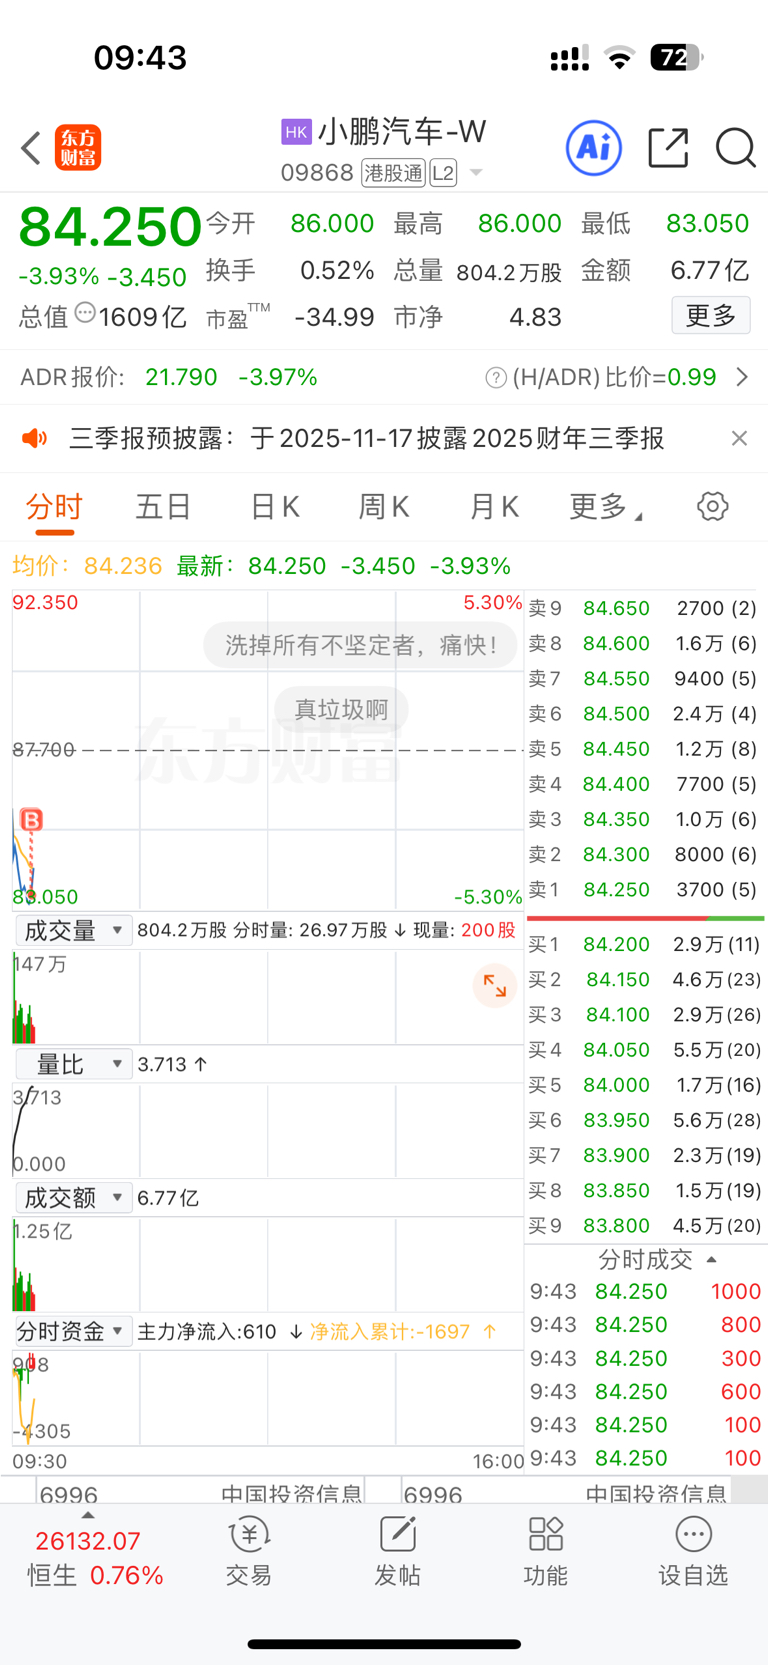This screenshot has height=1665, width=769.
Task: Tap the 买6 83.950 order row
Action: pyautogui.click(x=644, y=1120)
